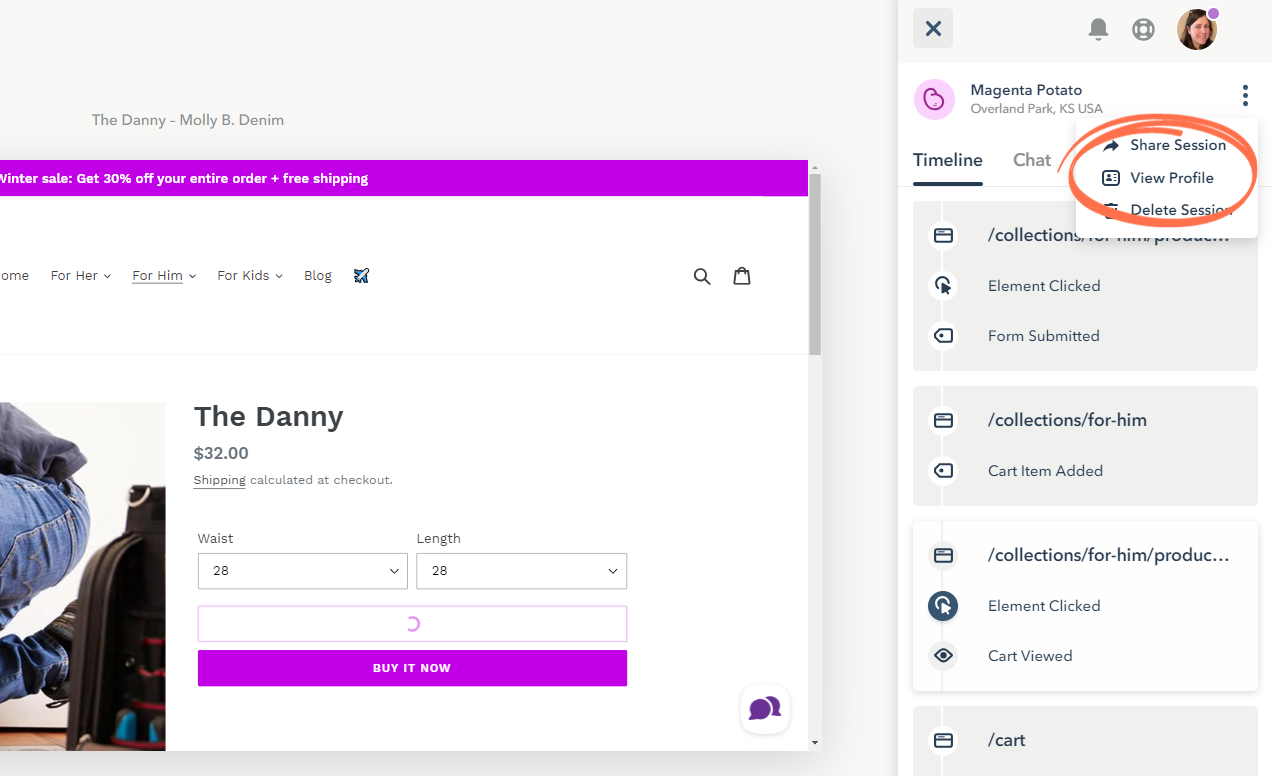Open the user avatar menu
This screenshot has width=1282, height=776.
click(1197, 29)
